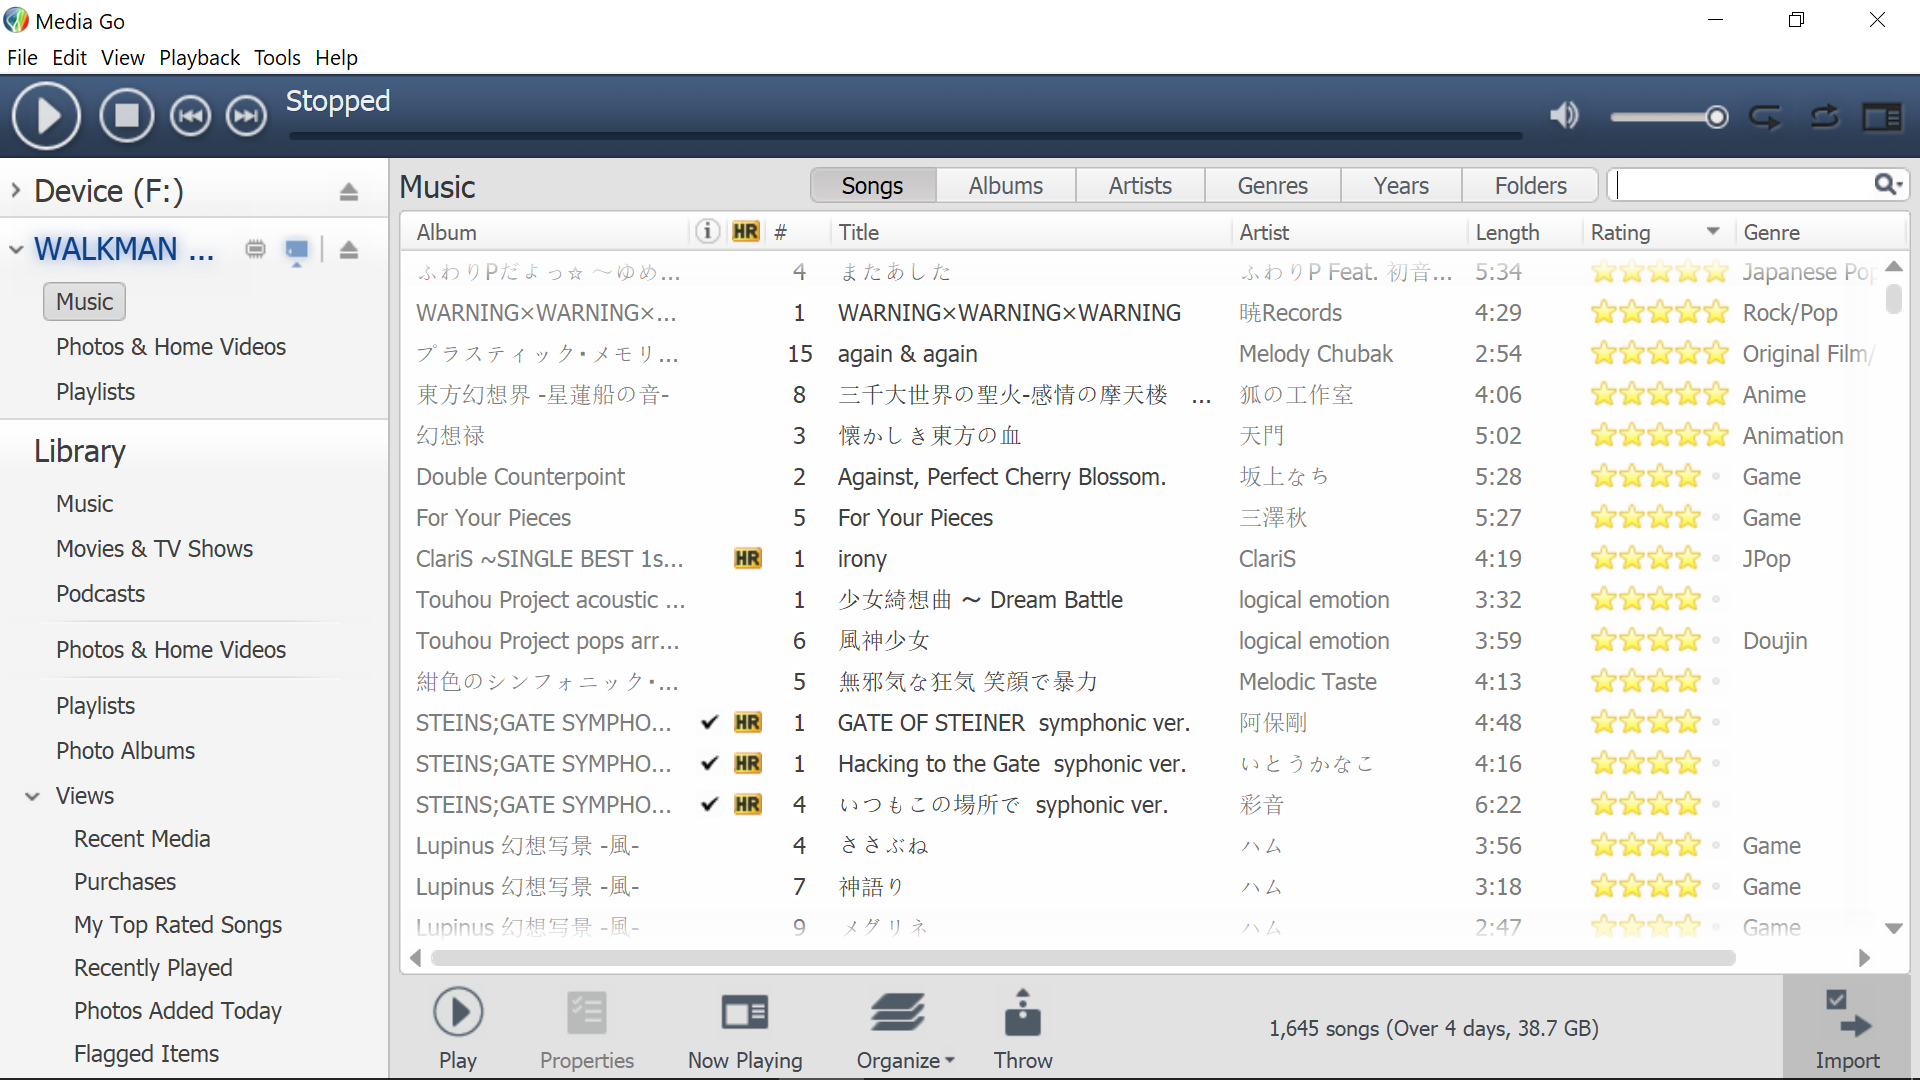Click the Stop playback button
Screen dimensions: 1920x1080
click(x=127, y=117)
